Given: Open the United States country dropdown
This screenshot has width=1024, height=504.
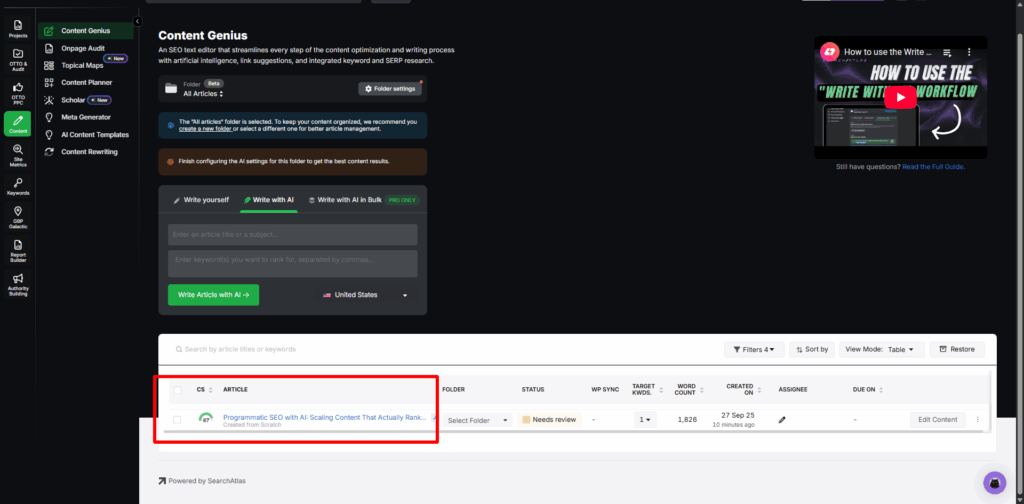Looking at the screenshot, I should pos(366,295).
